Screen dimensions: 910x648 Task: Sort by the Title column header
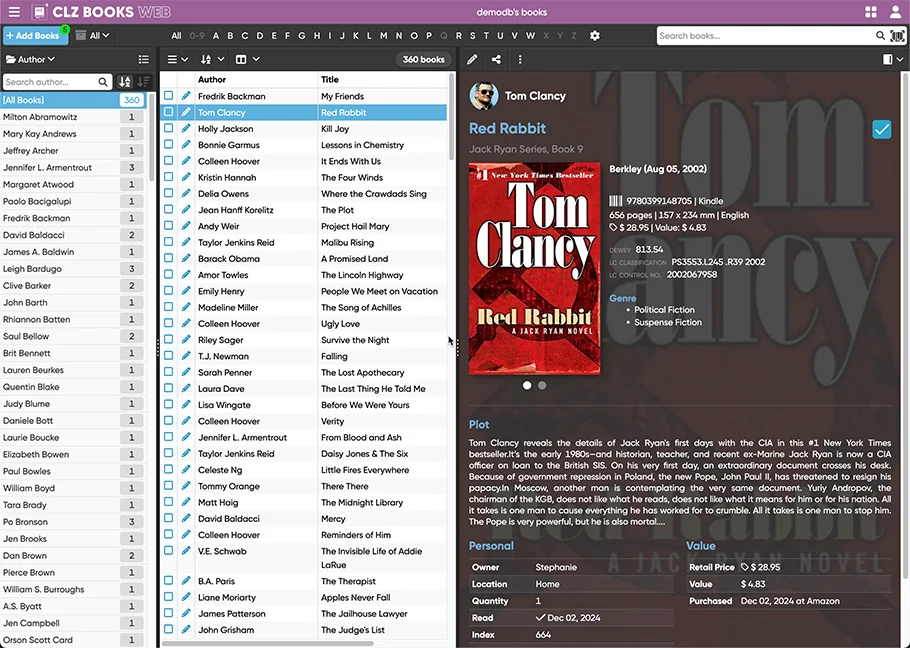coord(330,79)
